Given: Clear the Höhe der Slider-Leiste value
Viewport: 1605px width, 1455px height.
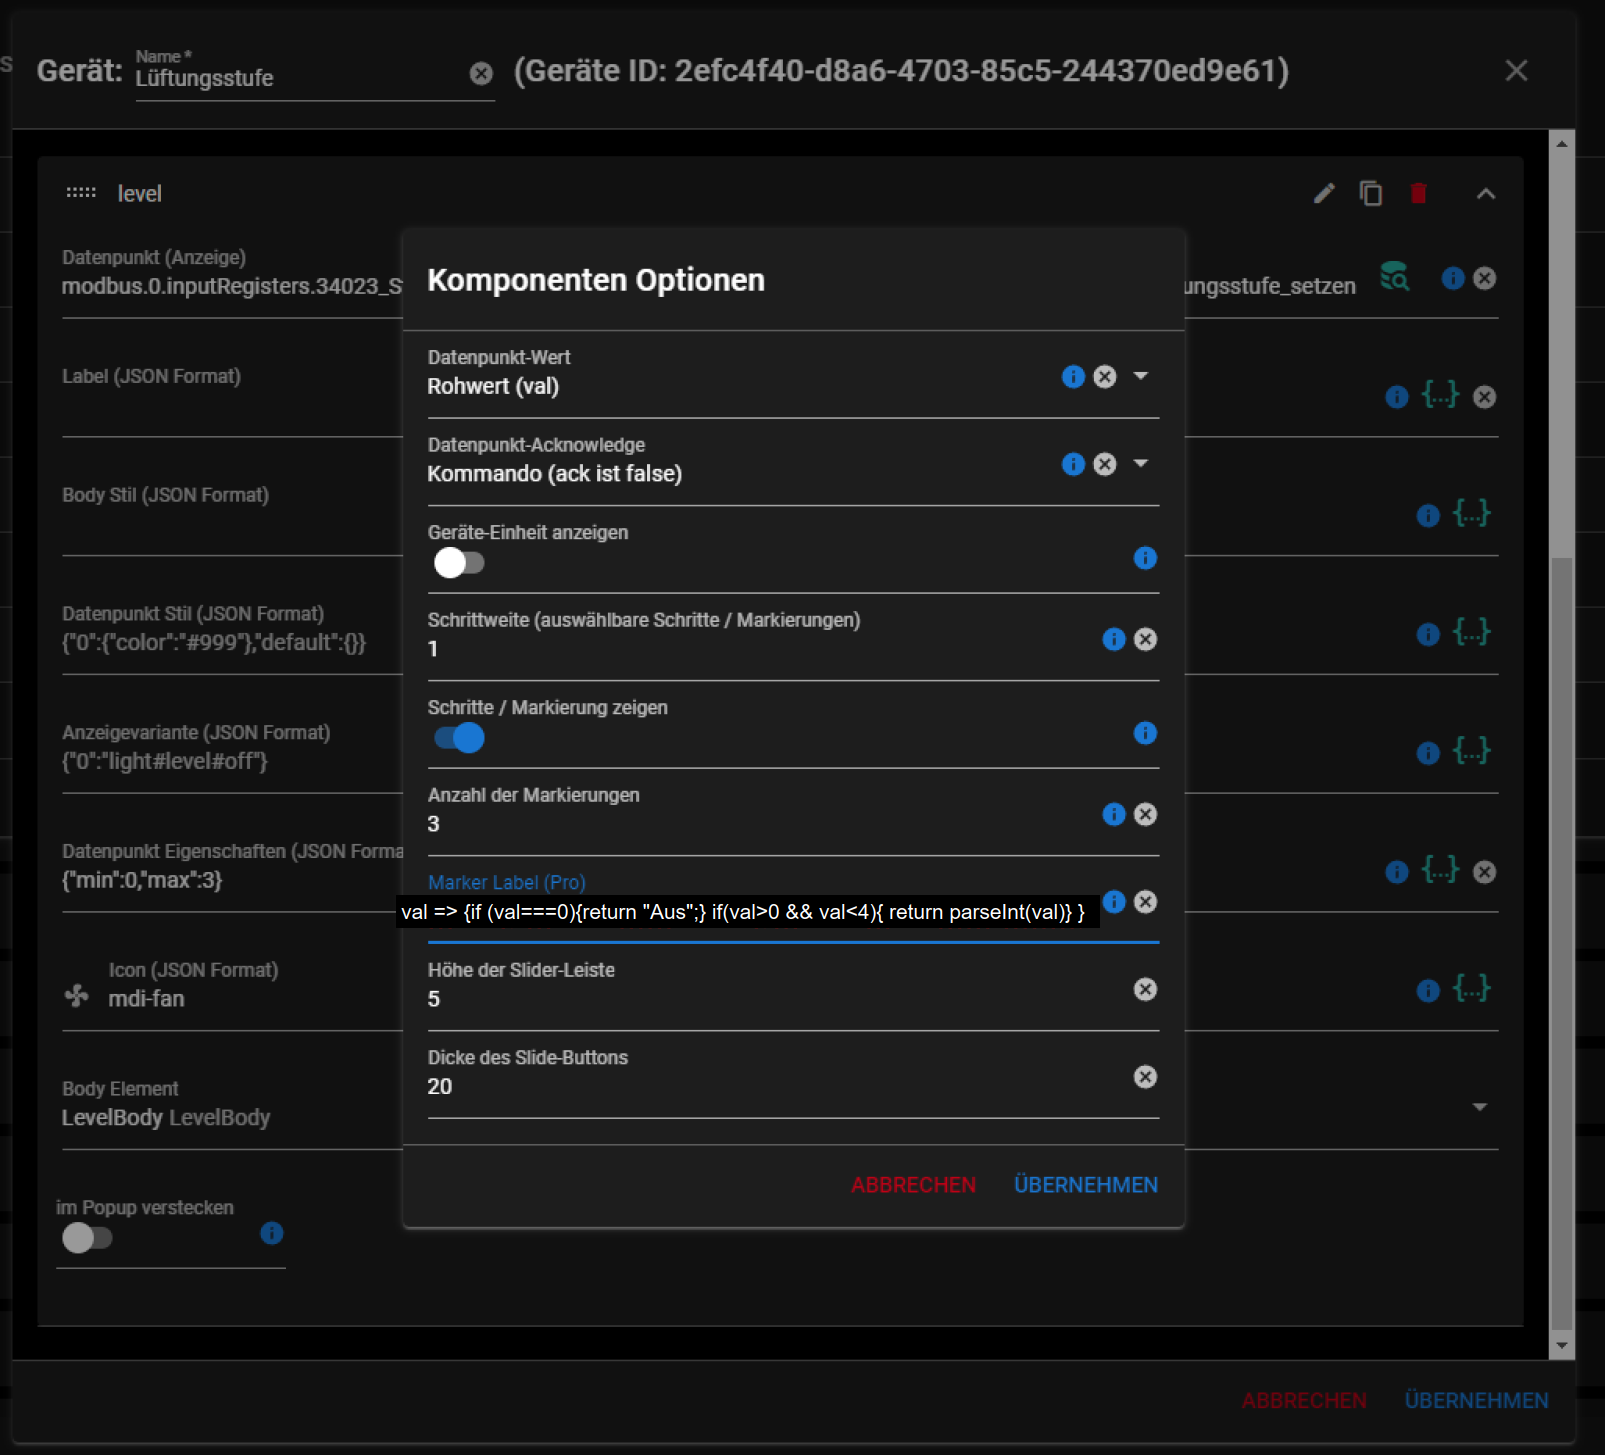Looking at the screenshot, I should click(x=1146, y=989).
